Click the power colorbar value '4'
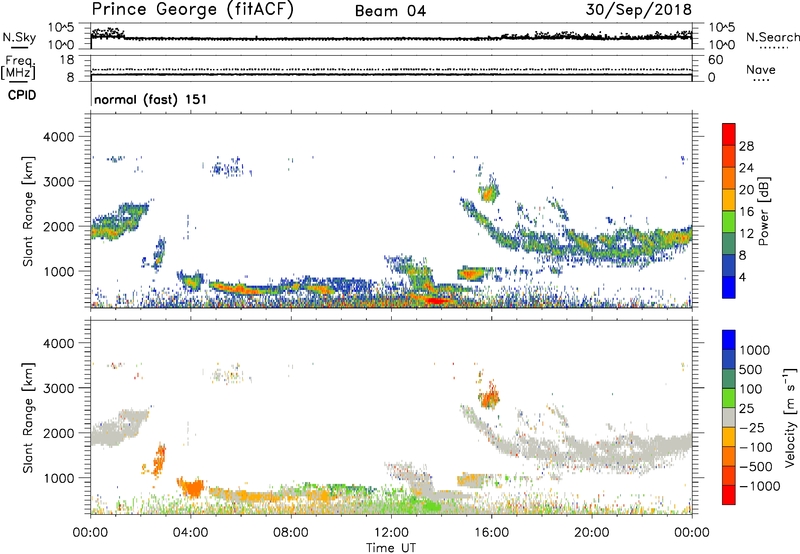 [743, 277]
